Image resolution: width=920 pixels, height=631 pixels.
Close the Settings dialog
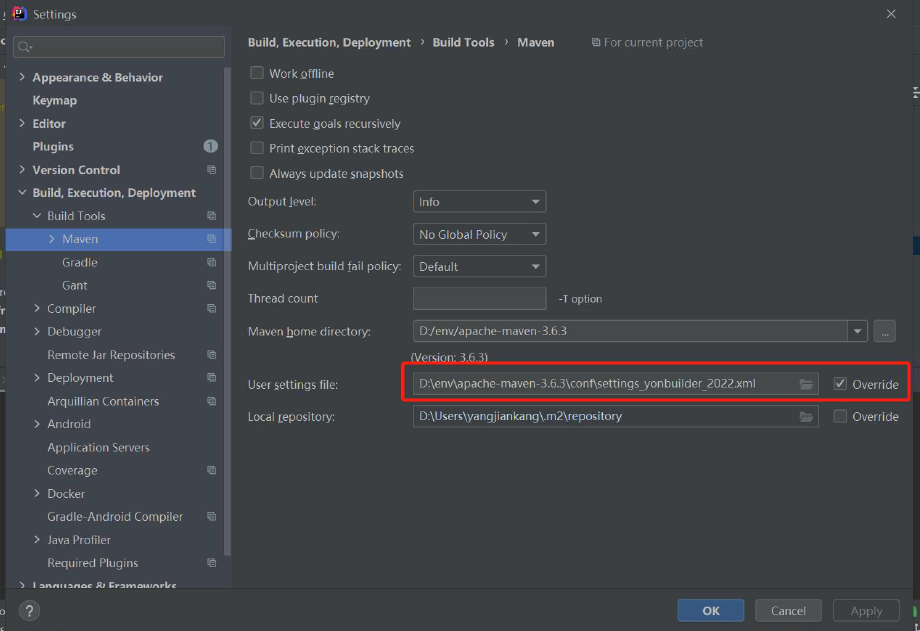891,14
